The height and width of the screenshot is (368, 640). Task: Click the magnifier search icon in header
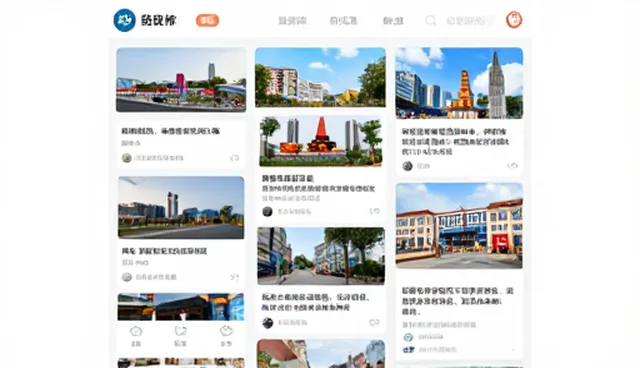[431, 20]
